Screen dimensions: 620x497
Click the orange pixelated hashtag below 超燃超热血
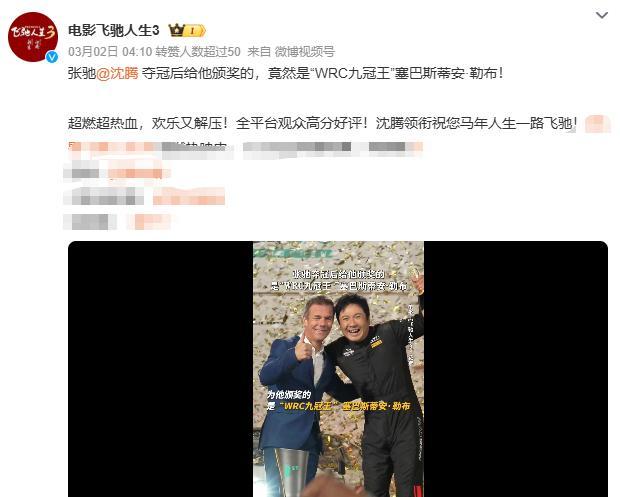point(115,147)
